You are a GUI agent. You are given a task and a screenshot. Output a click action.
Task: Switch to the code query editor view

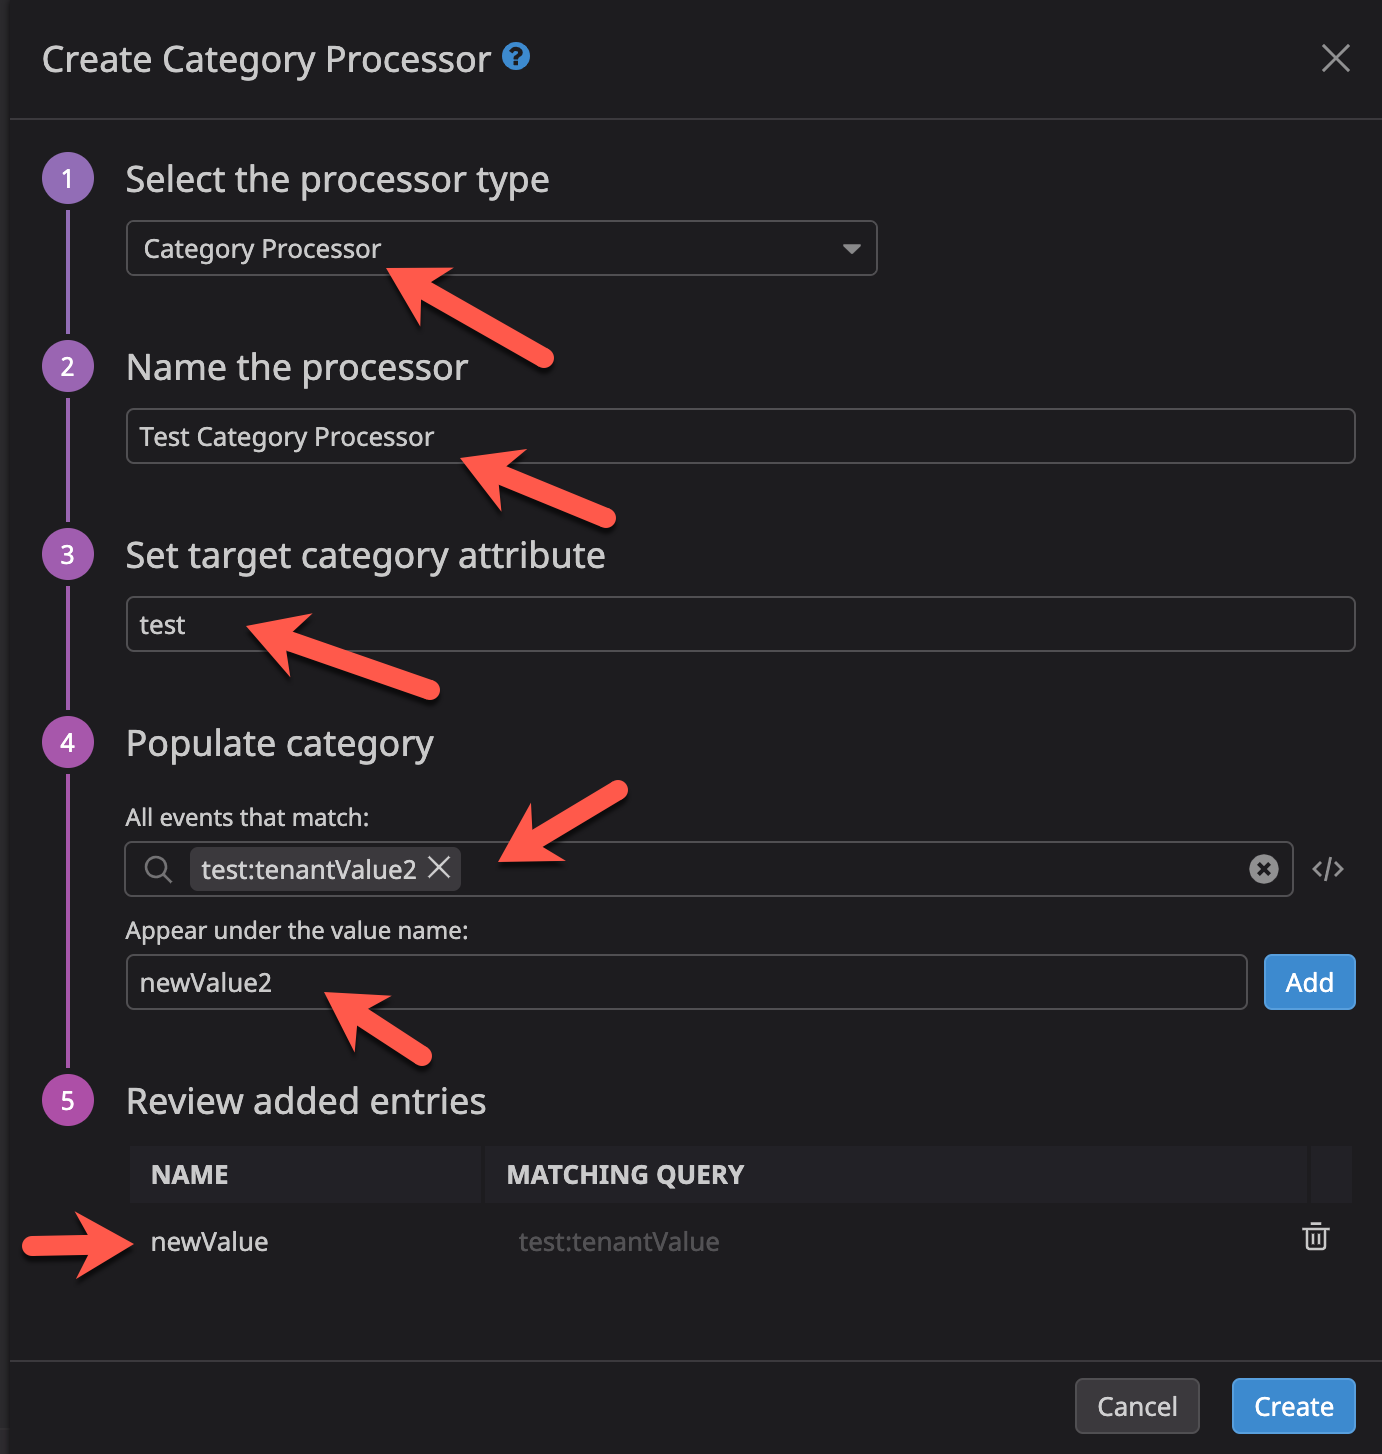coord(1327,869)
